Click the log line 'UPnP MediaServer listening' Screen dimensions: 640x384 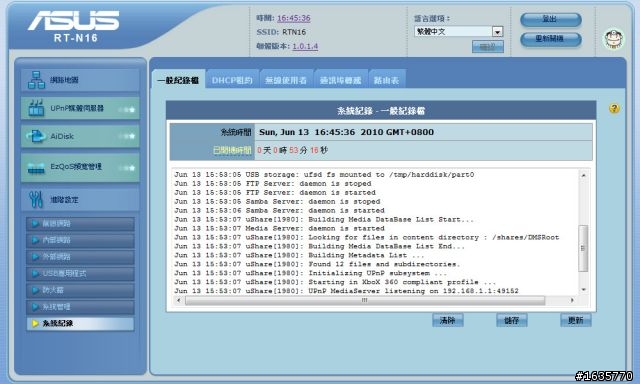pos(347,291)
